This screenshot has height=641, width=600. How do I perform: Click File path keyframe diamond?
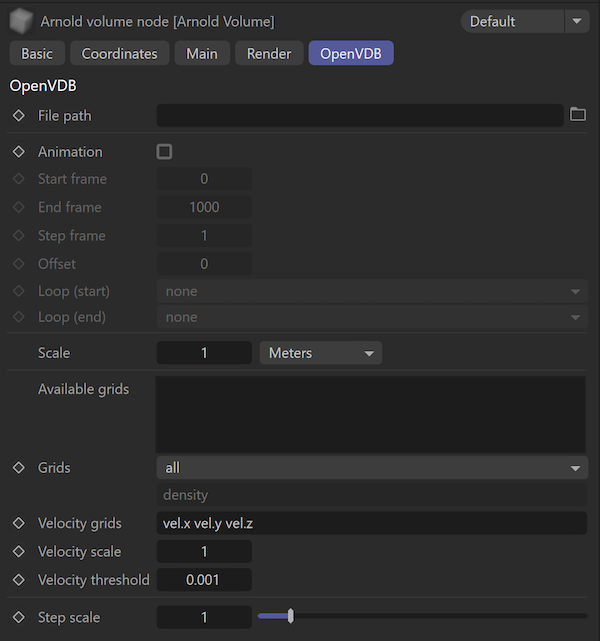click(19, 116)
